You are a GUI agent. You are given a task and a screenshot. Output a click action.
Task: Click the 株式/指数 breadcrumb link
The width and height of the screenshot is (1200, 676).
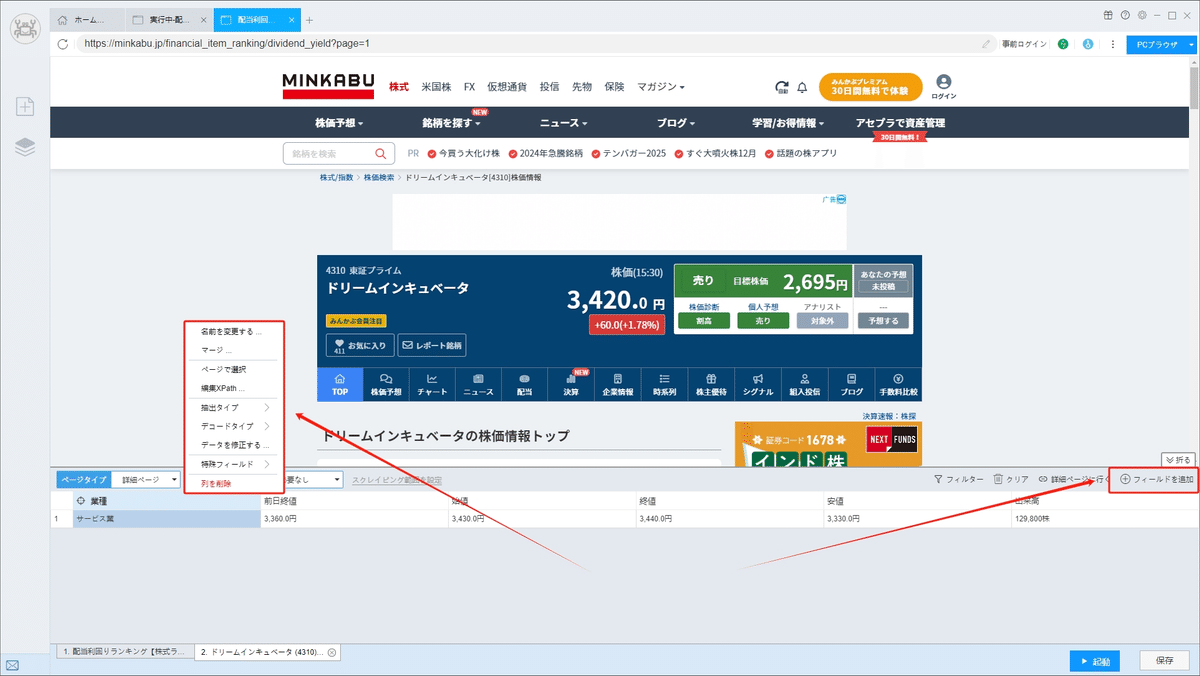tap(337, 177)
